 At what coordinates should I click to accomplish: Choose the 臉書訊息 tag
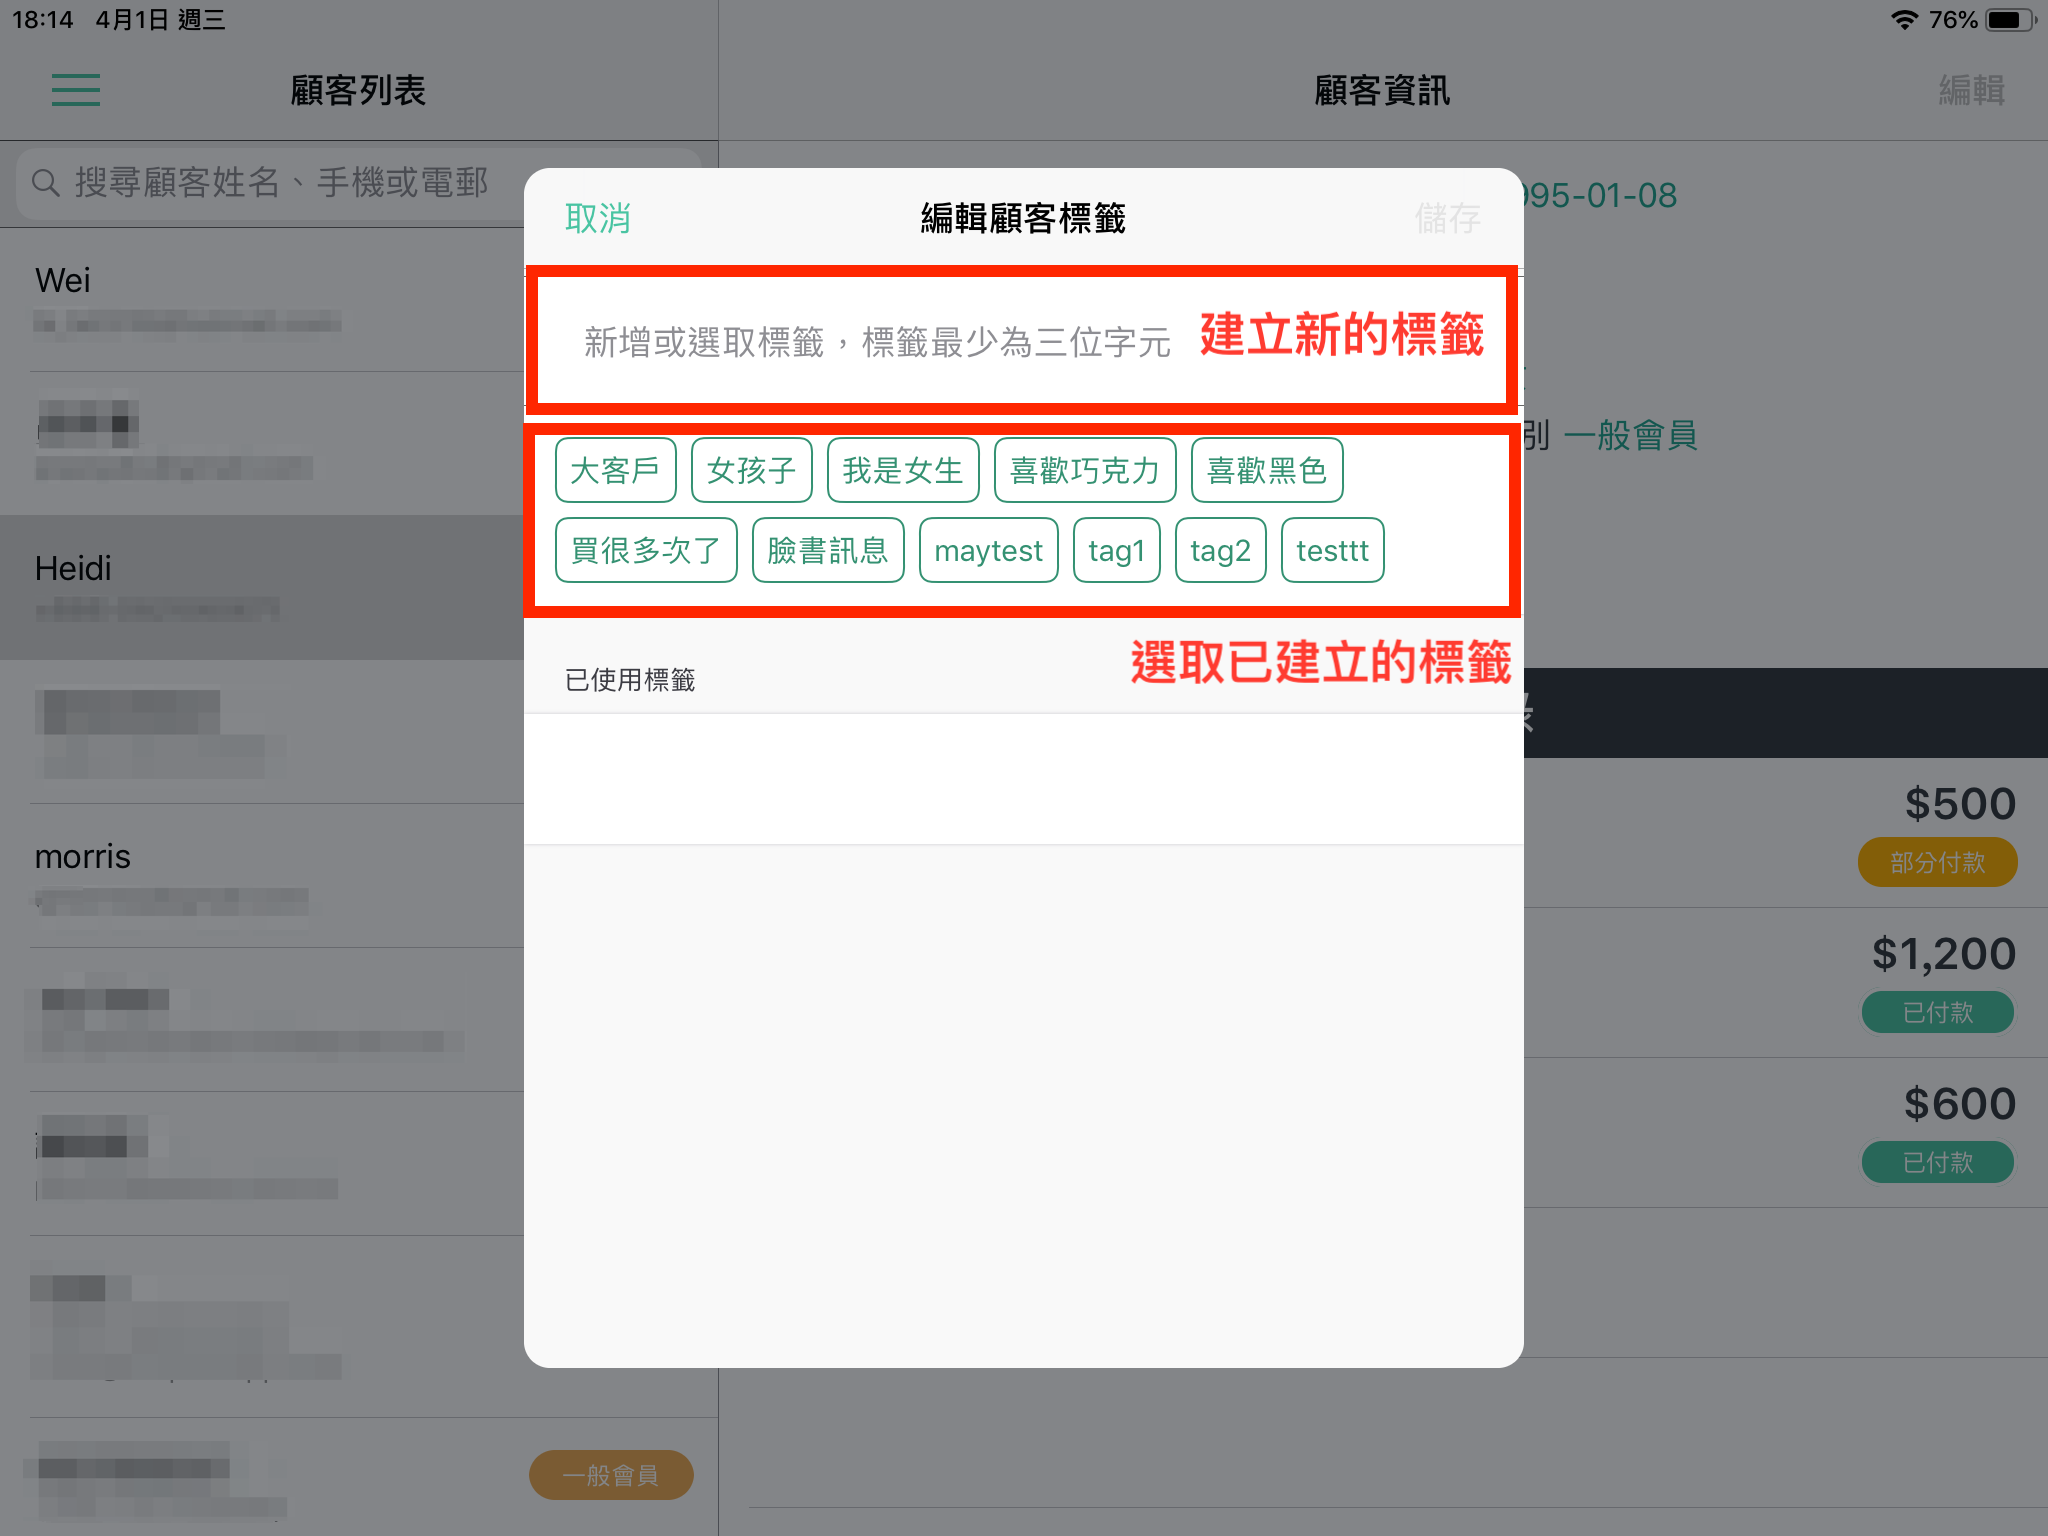click(x=828, y=550)
